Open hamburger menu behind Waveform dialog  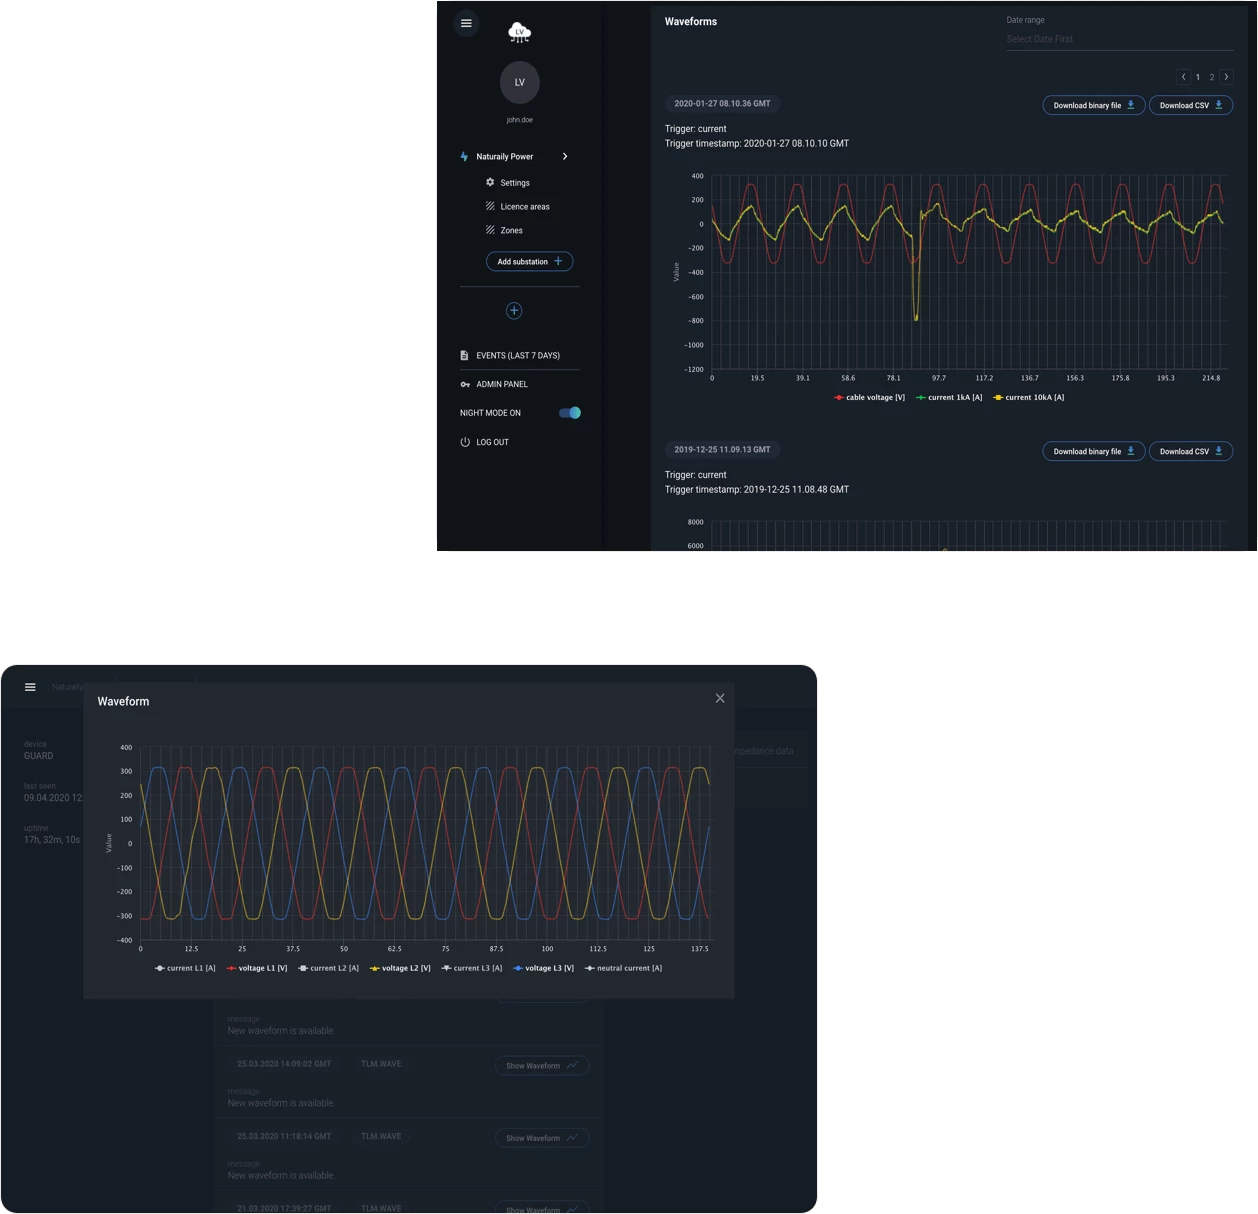(30, 687)
